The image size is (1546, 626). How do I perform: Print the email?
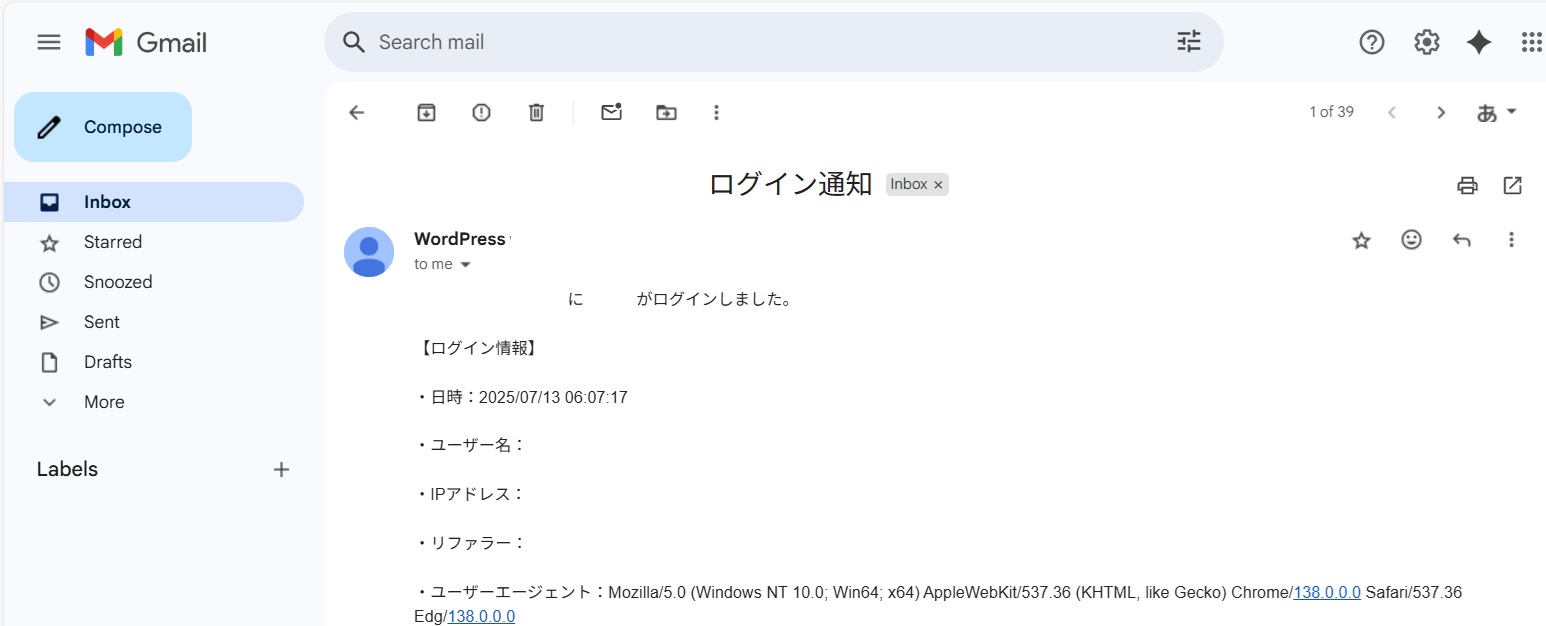[1467, 185]
